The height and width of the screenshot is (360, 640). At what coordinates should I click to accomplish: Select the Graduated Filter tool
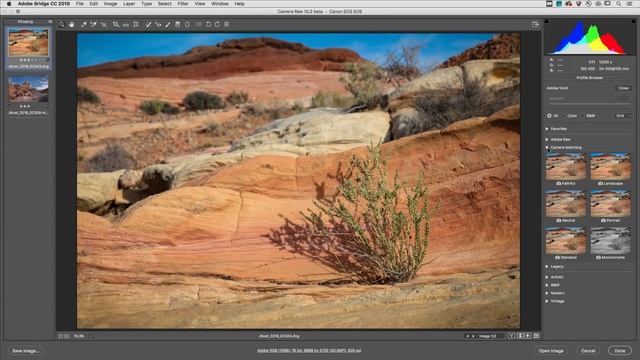(x=178, y=24)
